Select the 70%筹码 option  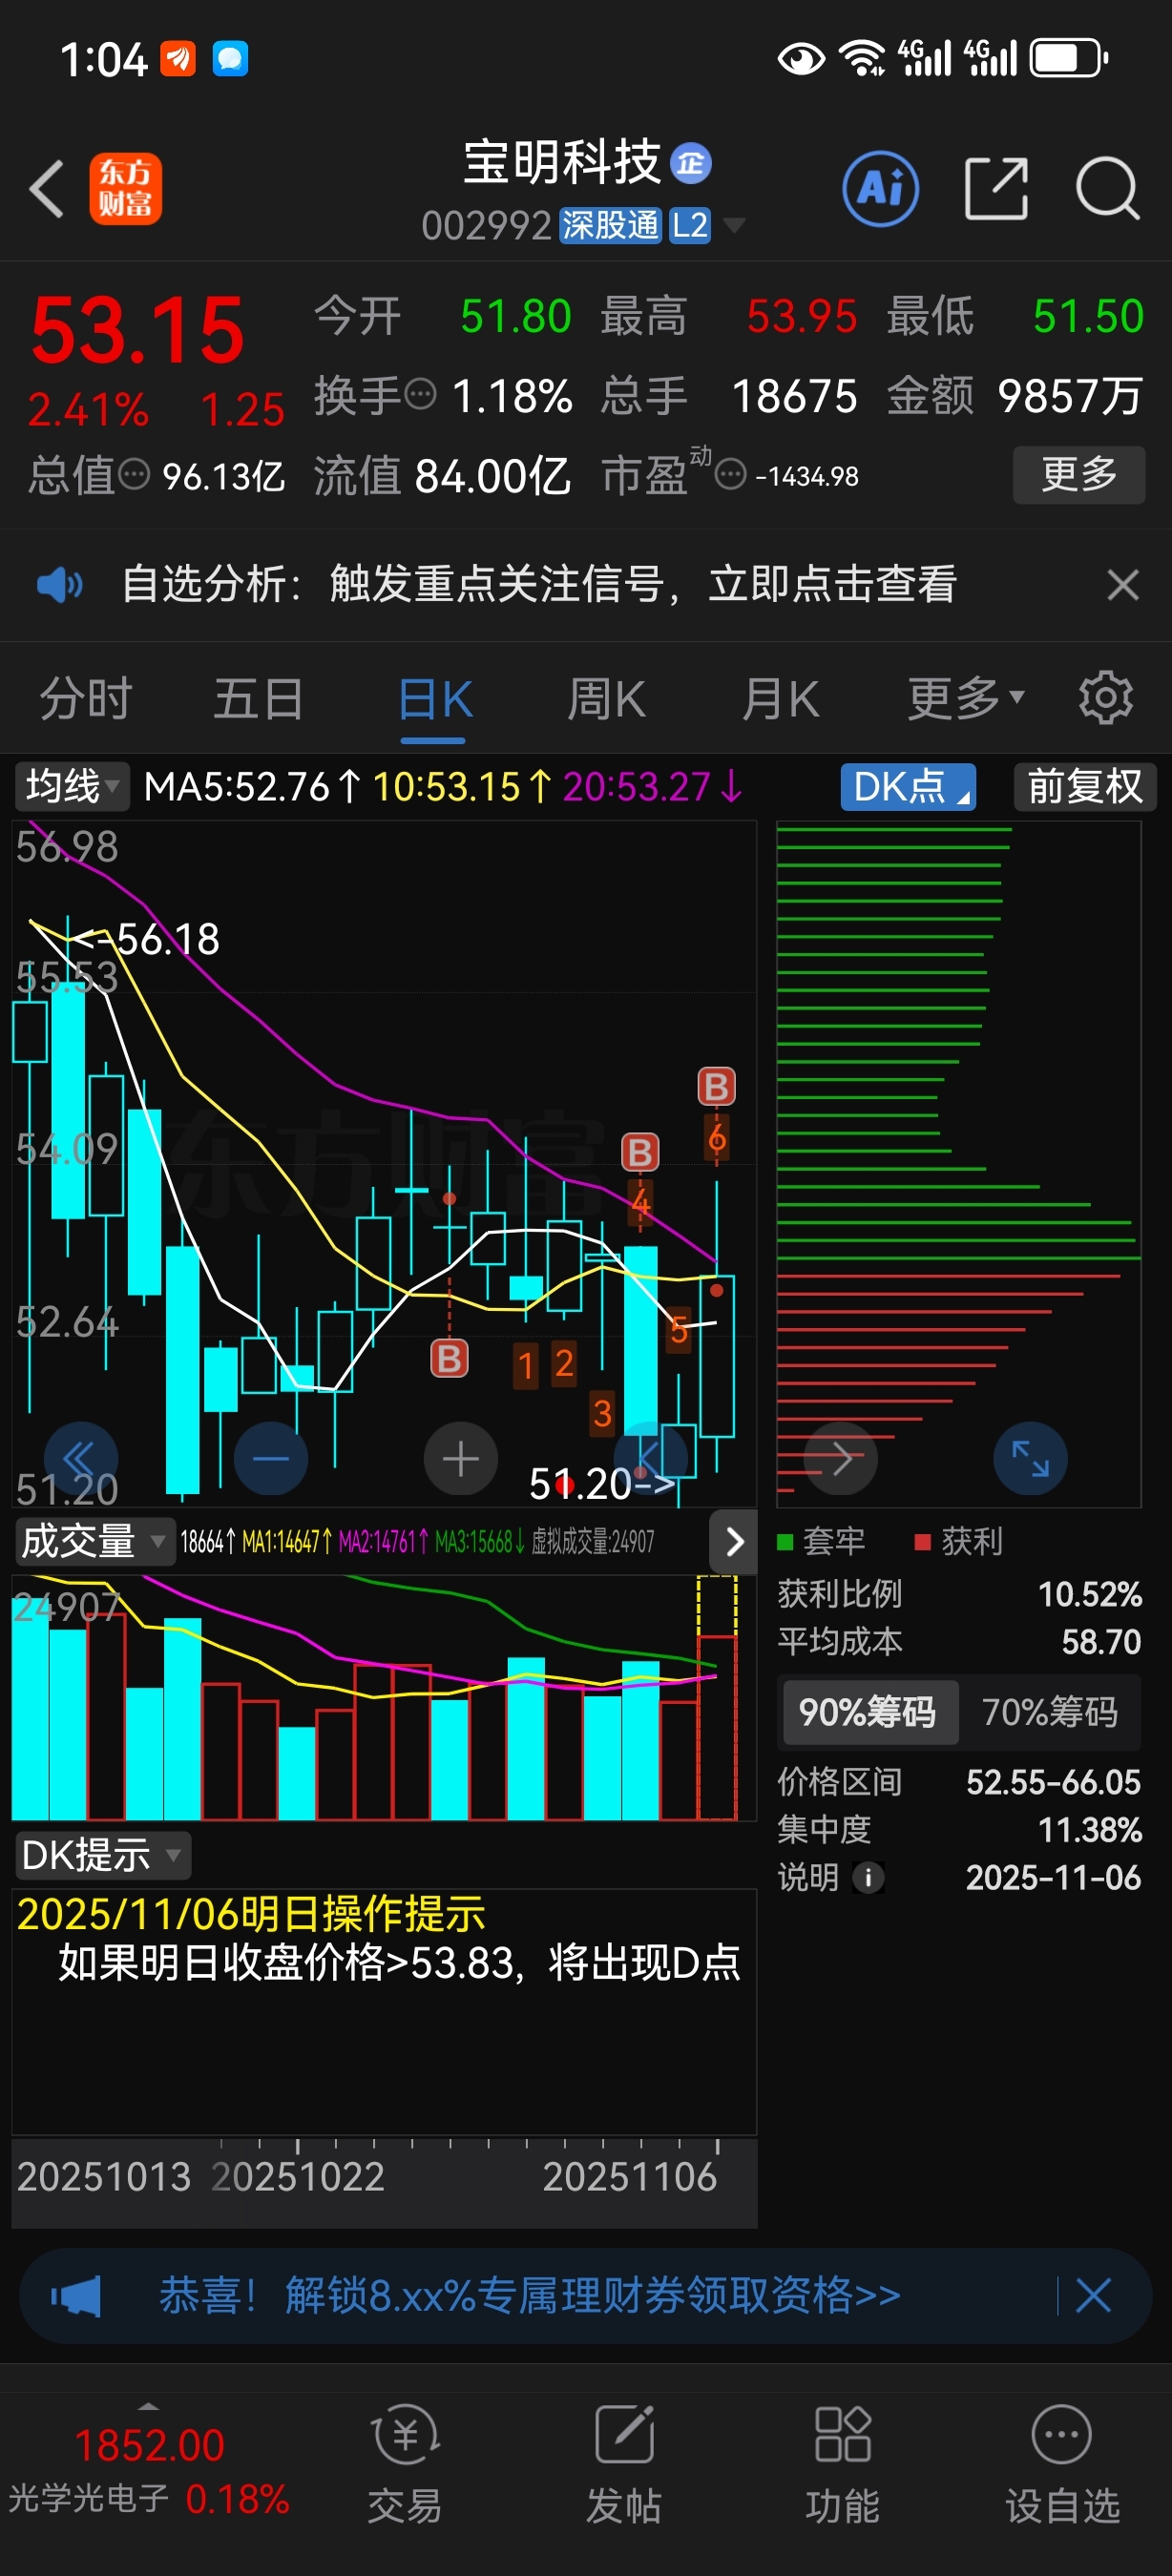[1049, 1712]
